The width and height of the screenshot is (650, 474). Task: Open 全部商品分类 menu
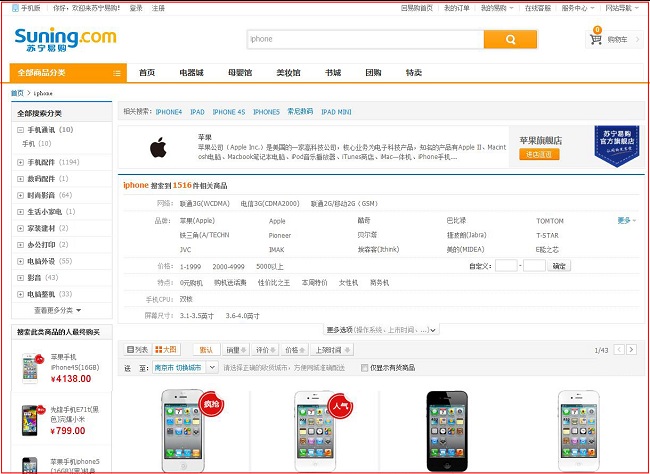68,73
